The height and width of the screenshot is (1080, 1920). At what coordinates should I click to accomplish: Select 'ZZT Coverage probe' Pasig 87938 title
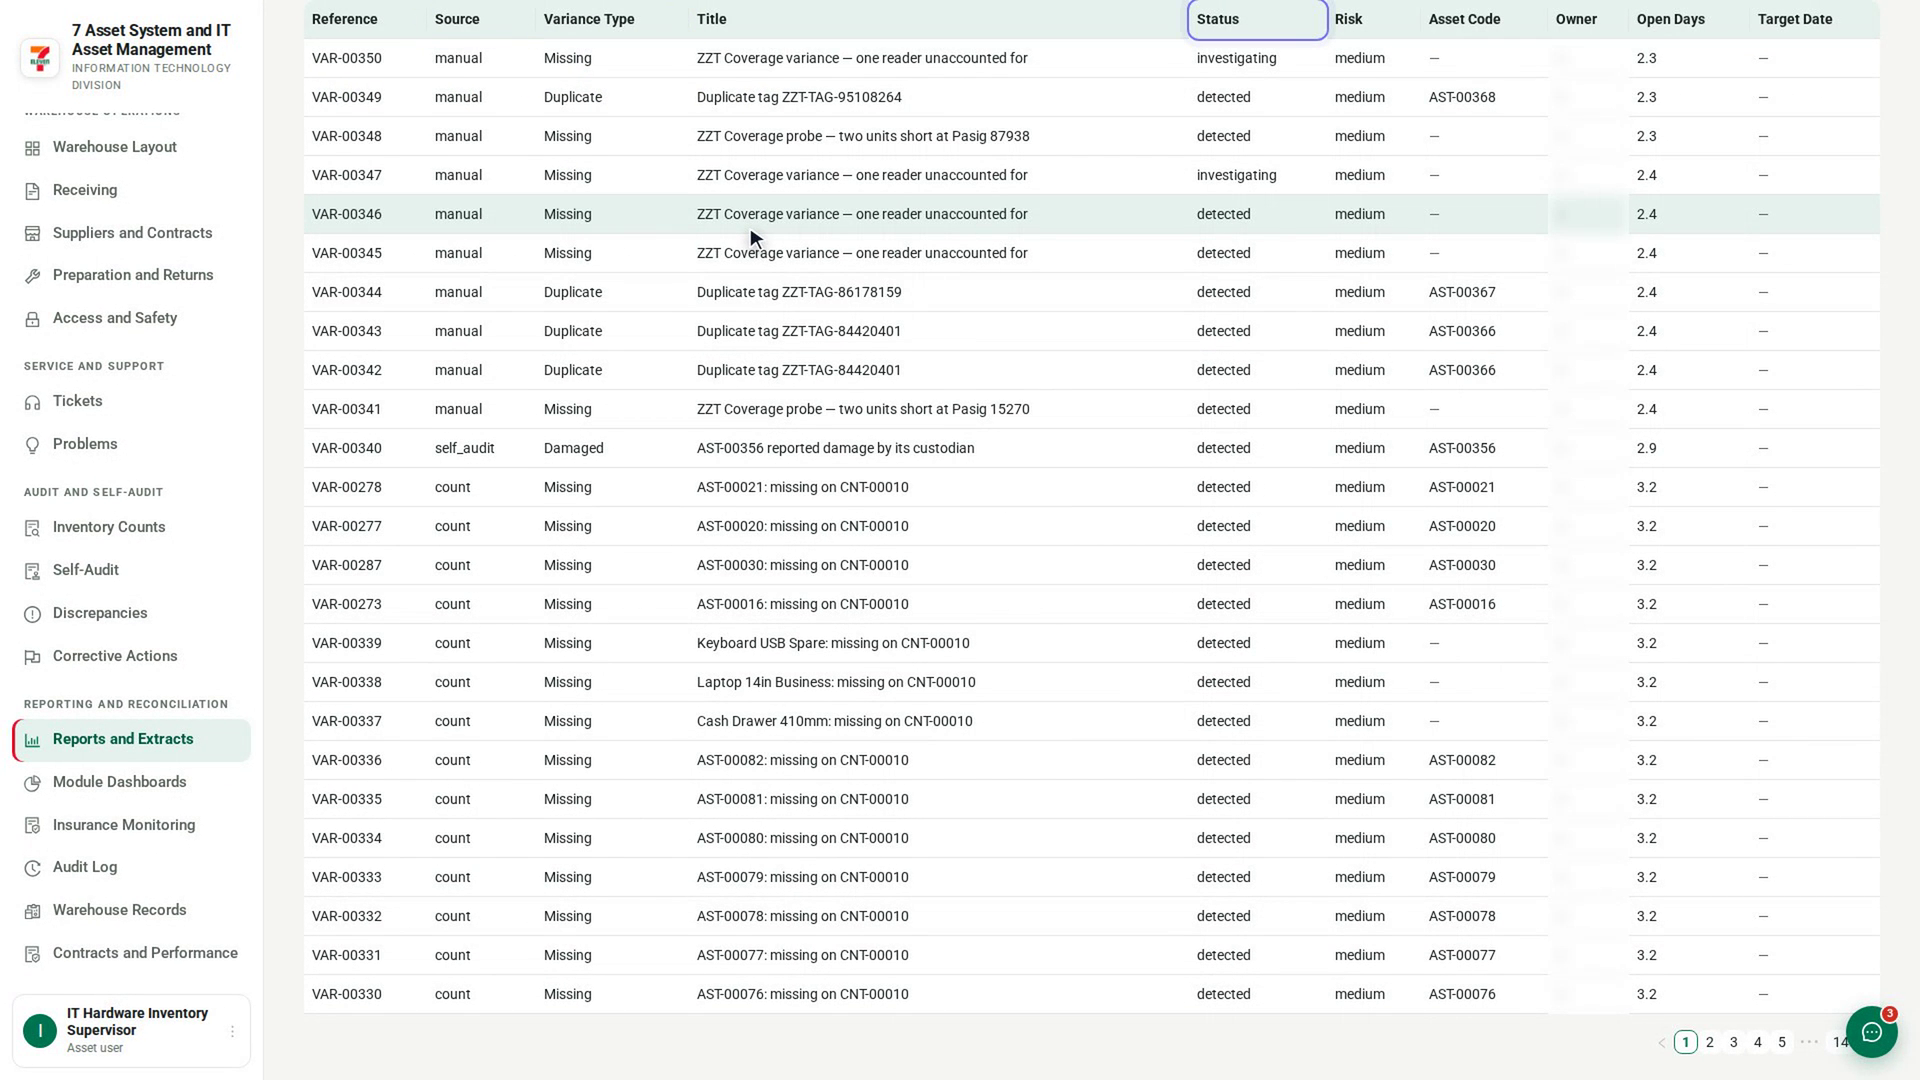[863, 136]
